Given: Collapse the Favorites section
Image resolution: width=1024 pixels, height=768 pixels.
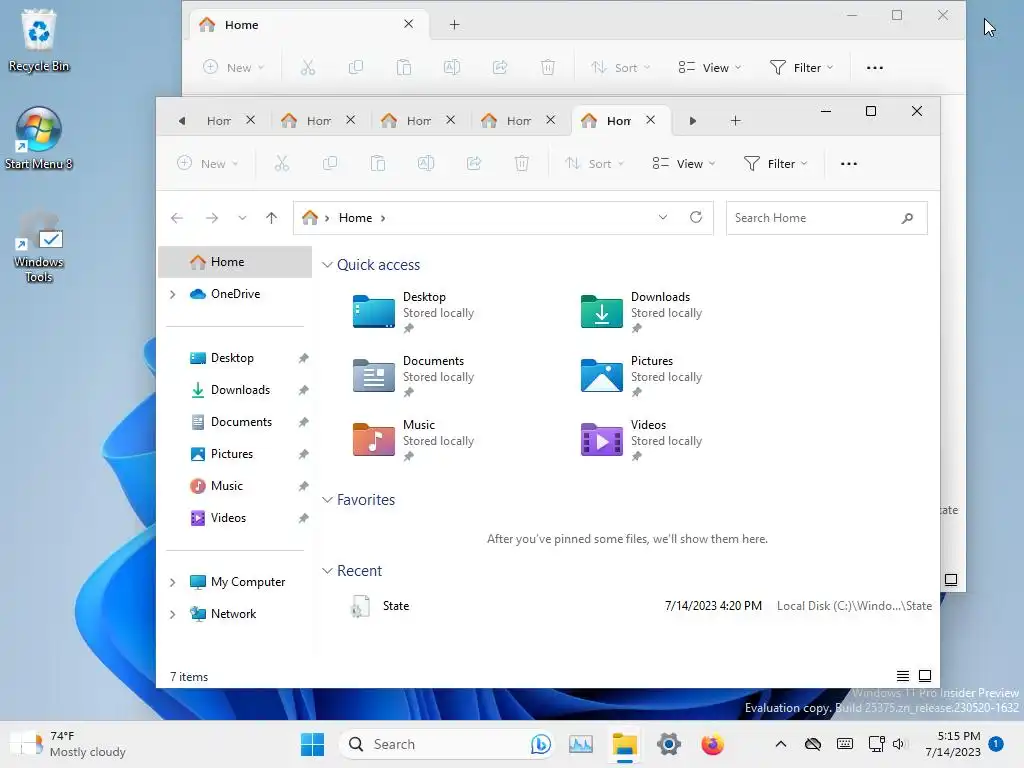Looking at the screenshot, I should click(327, 500).
